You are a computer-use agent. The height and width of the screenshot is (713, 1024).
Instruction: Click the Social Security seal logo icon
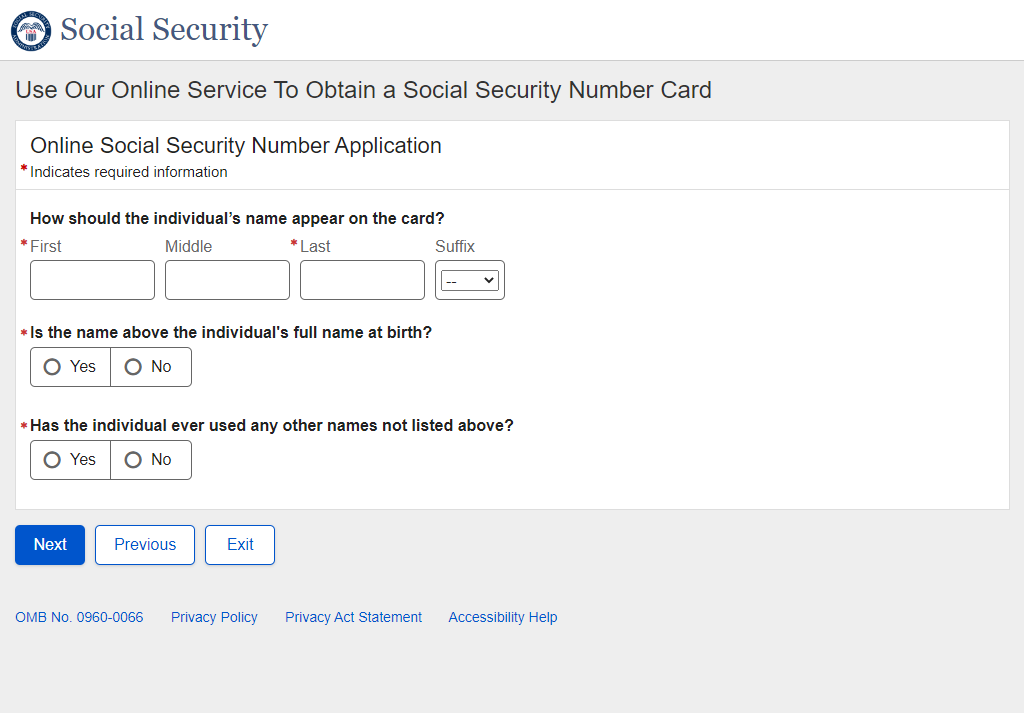click(30, 30)
